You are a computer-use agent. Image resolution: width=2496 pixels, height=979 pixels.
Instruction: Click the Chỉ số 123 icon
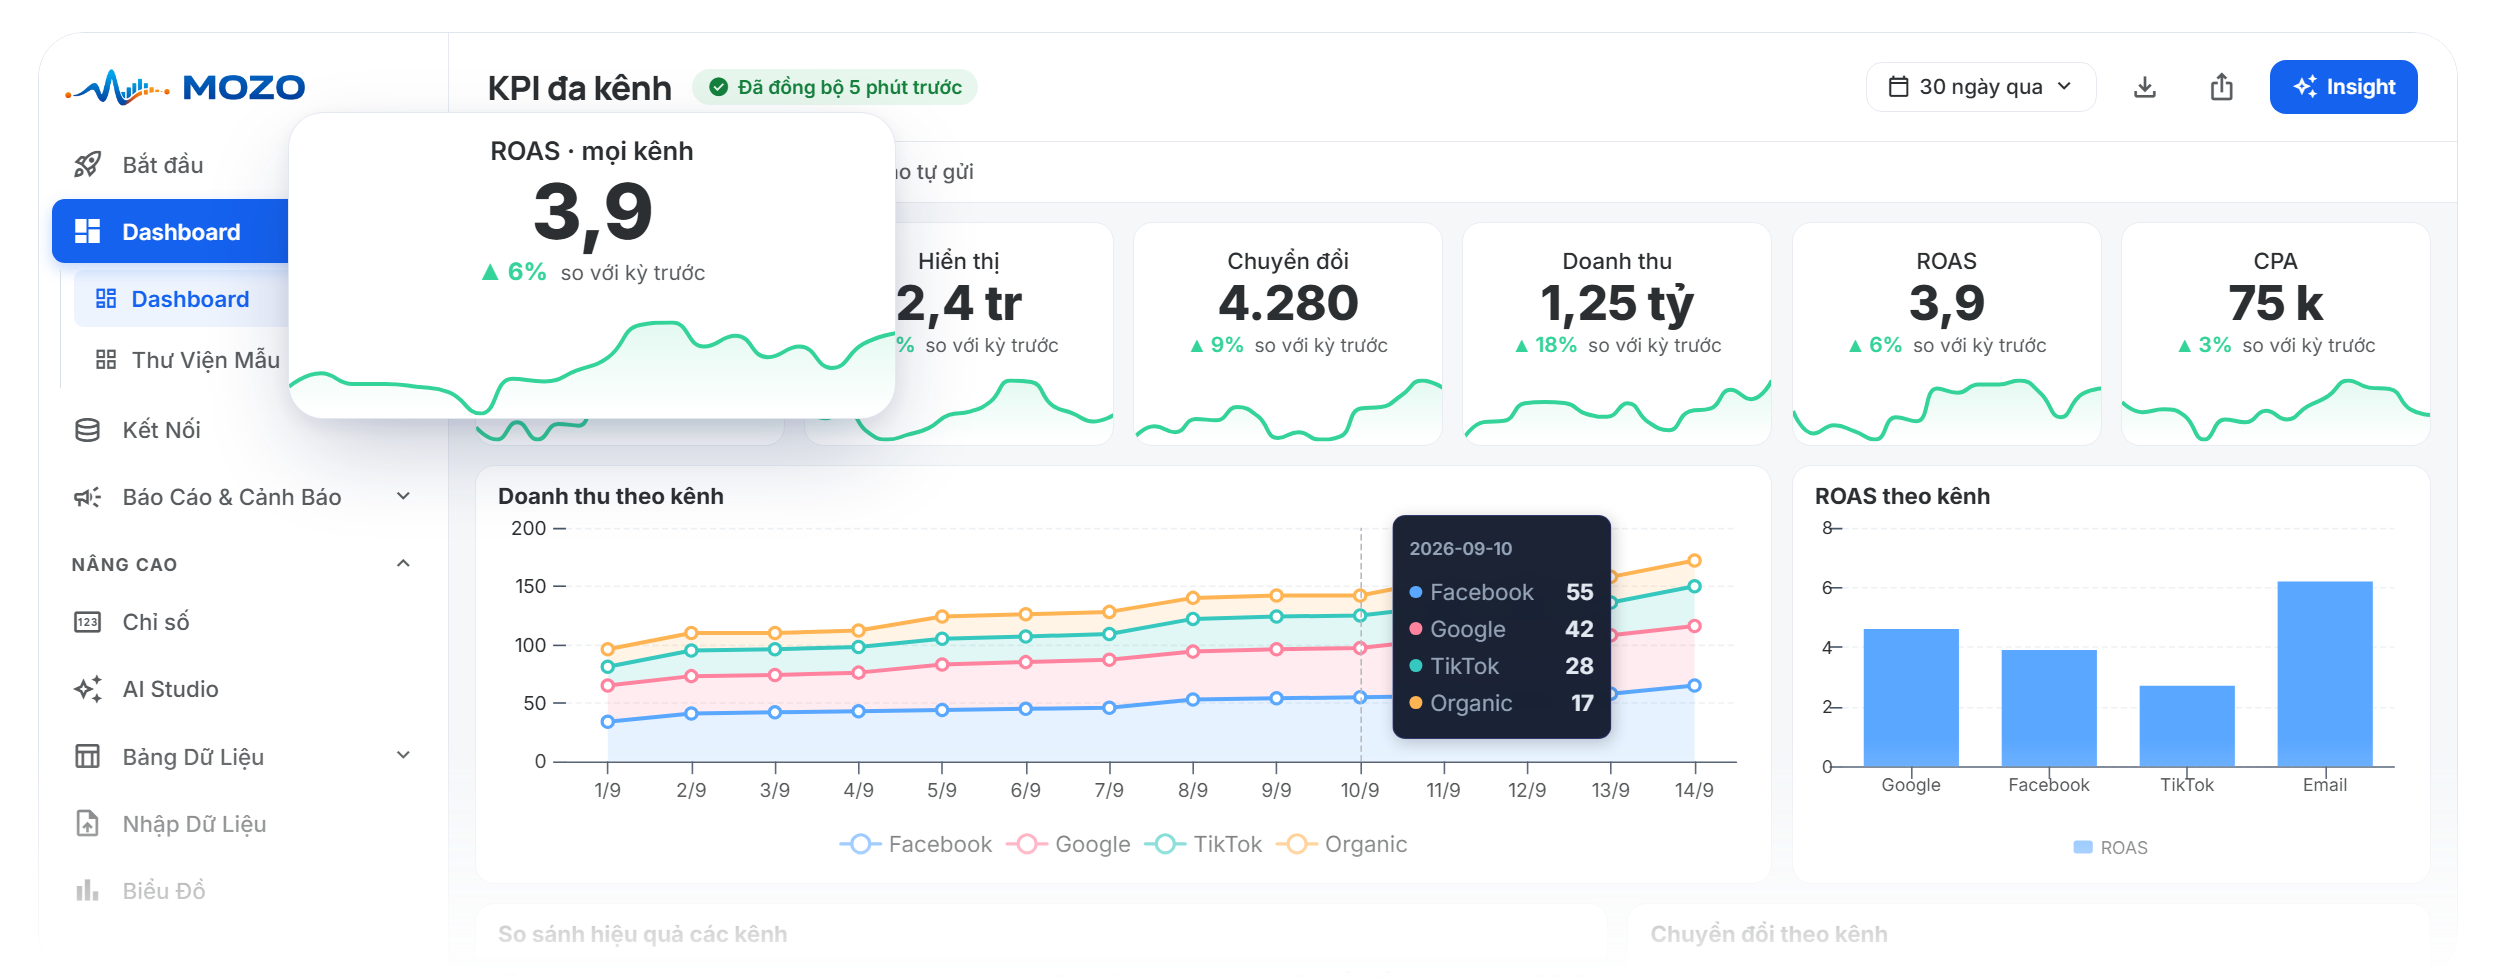click(88, 622)
